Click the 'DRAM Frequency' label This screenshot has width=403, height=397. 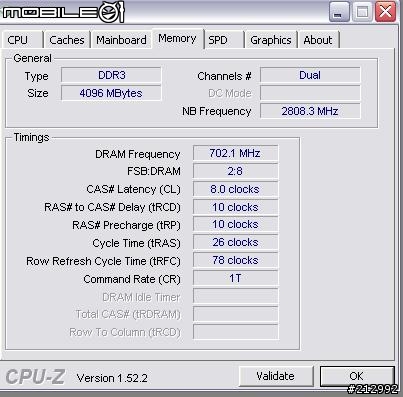138,154
